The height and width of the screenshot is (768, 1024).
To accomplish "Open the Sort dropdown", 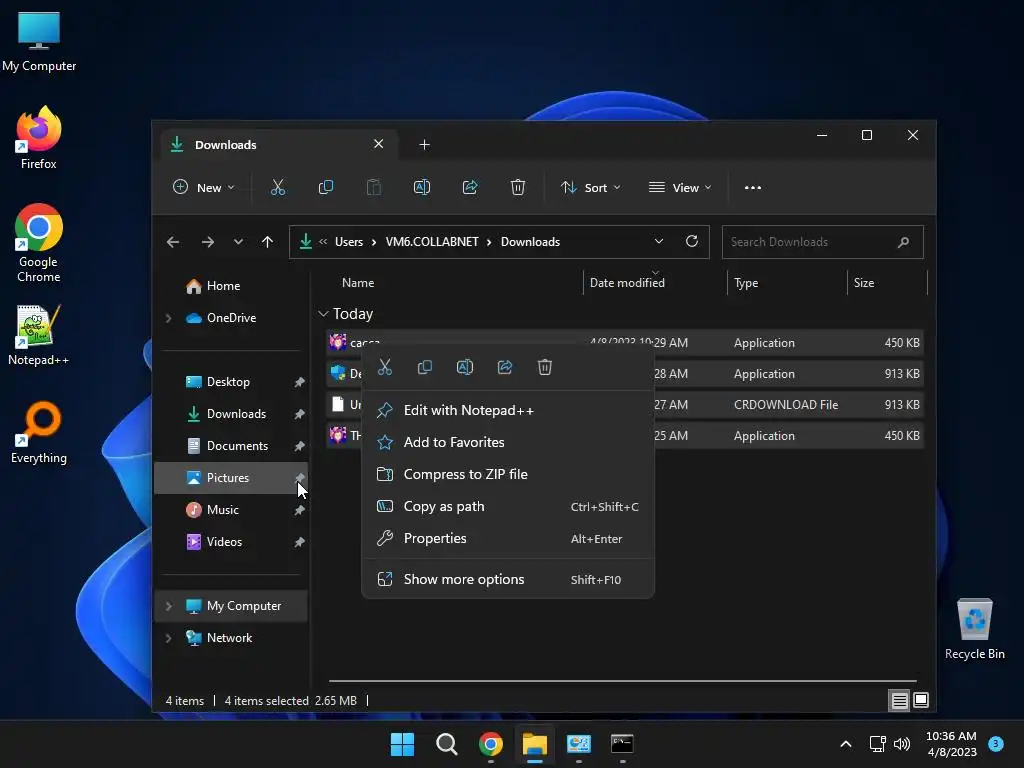I will click(590, 187).
